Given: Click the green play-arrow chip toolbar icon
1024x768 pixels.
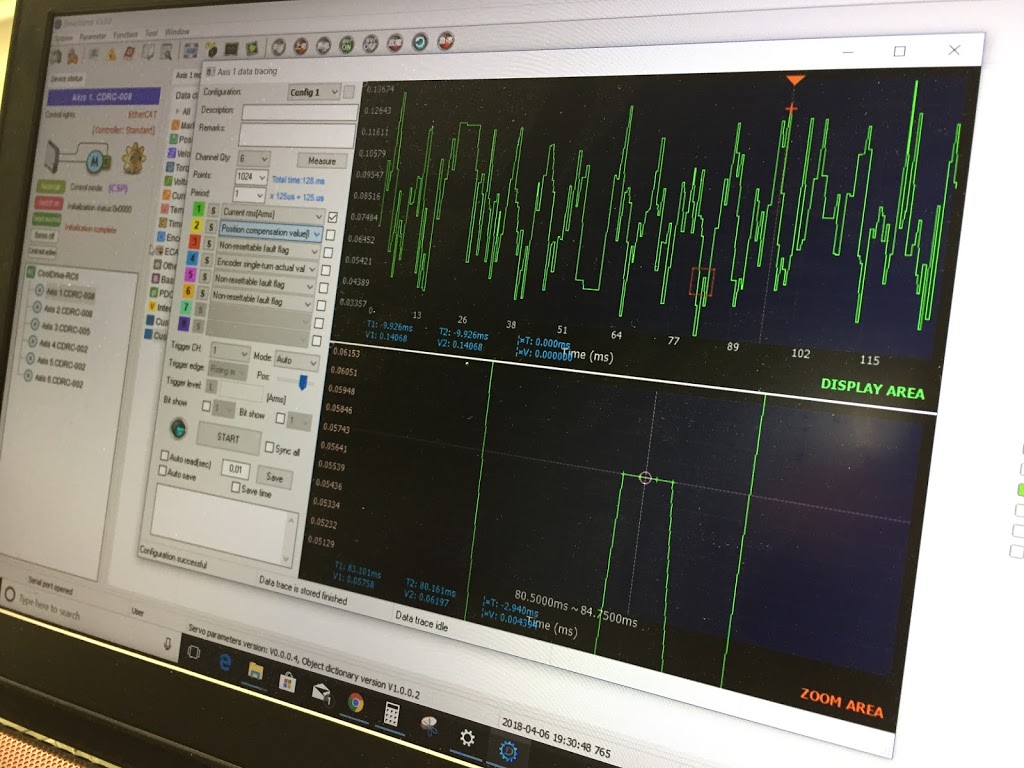Looking at the screenshot, I should (252, 48).
